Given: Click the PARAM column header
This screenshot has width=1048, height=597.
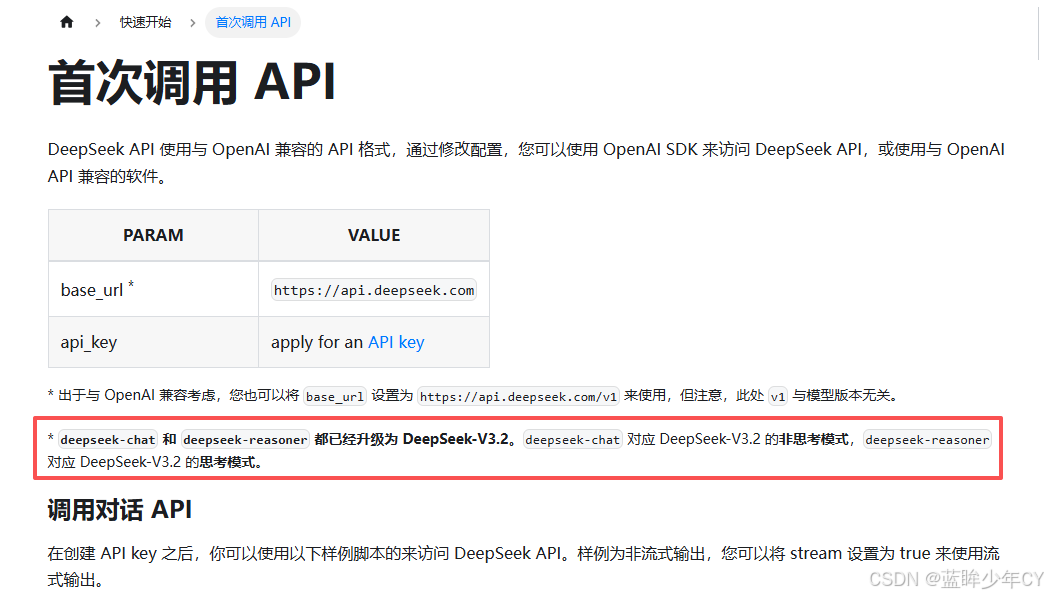Looking at the screenshot, I should click(x=153, y=236).
